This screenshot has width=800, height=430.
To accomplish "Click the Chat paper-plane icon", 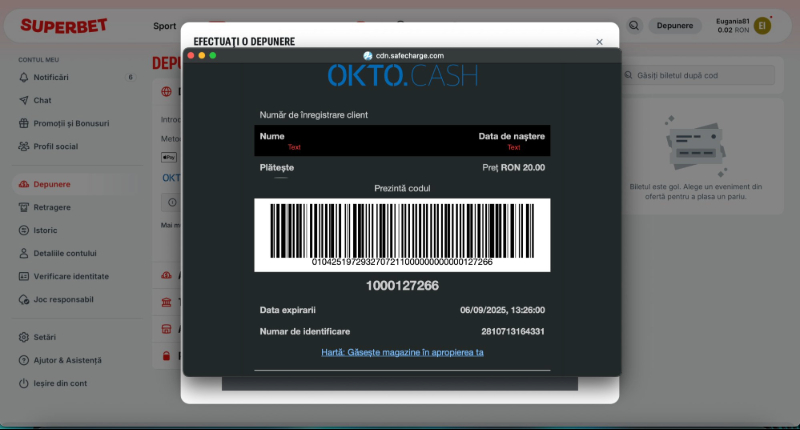I will 23,100.
